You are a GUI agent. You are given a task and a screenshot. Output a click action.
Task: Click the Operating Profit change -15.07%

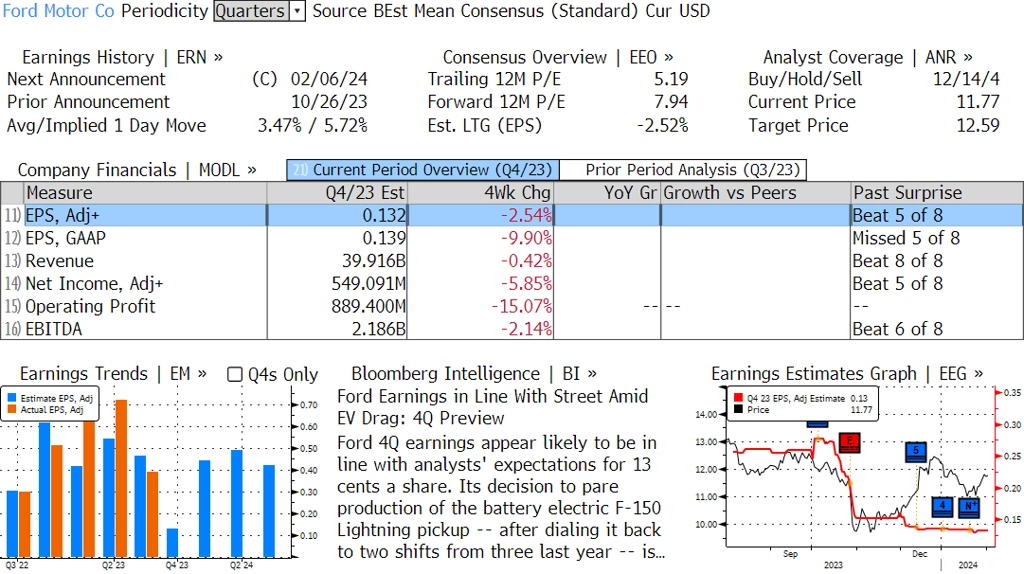click(522, 306)
